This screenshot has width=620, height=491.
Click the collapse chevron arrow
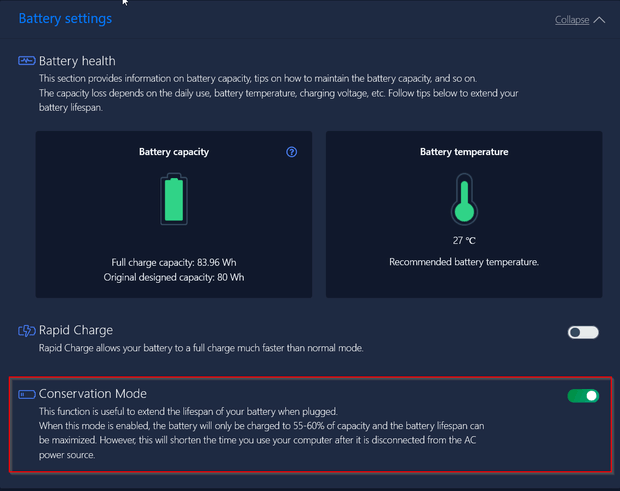pyautogui.click(x=599, y=19)
